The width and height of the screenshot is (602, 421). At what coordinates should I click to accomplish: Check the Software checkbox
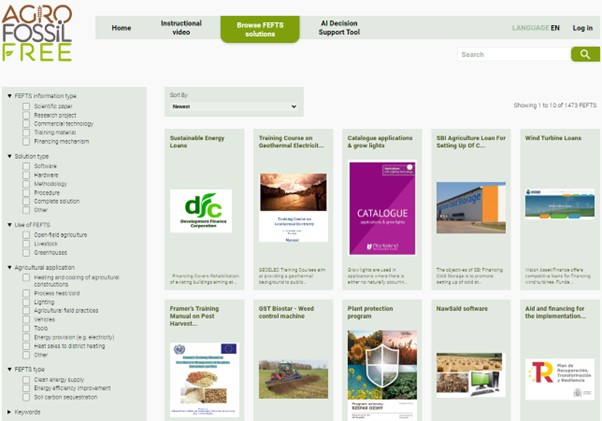(26, 166)
